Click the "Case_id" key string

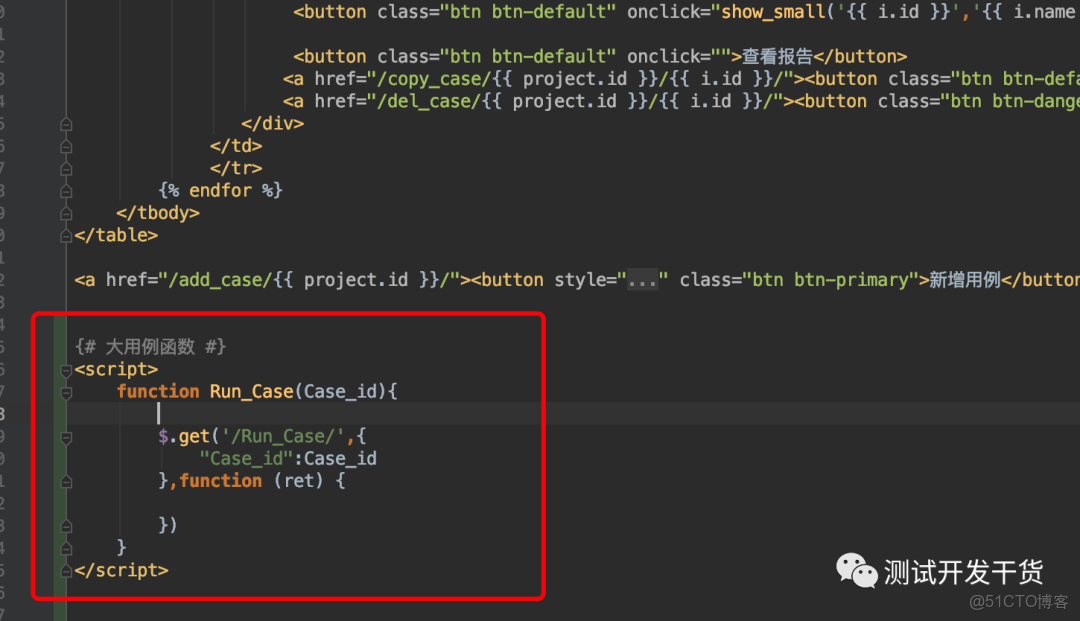click(247, 459)
